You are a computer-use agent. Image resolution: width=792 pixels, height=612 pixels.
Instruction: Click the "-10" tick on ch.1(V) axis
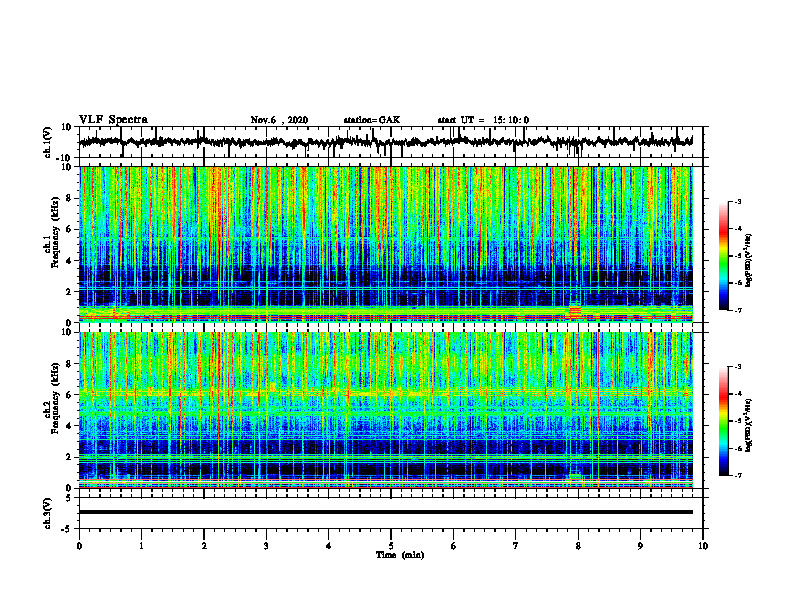[x=65, y=158]
